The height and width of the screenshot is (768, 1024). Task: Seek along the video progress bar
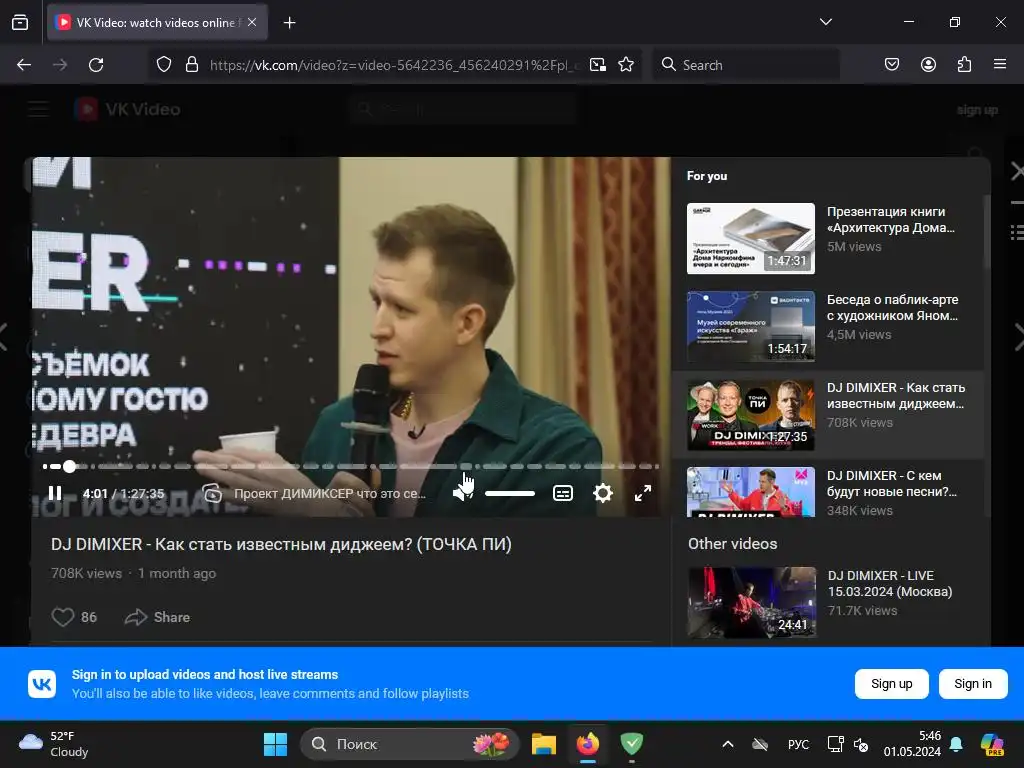(x=351, y=466)
